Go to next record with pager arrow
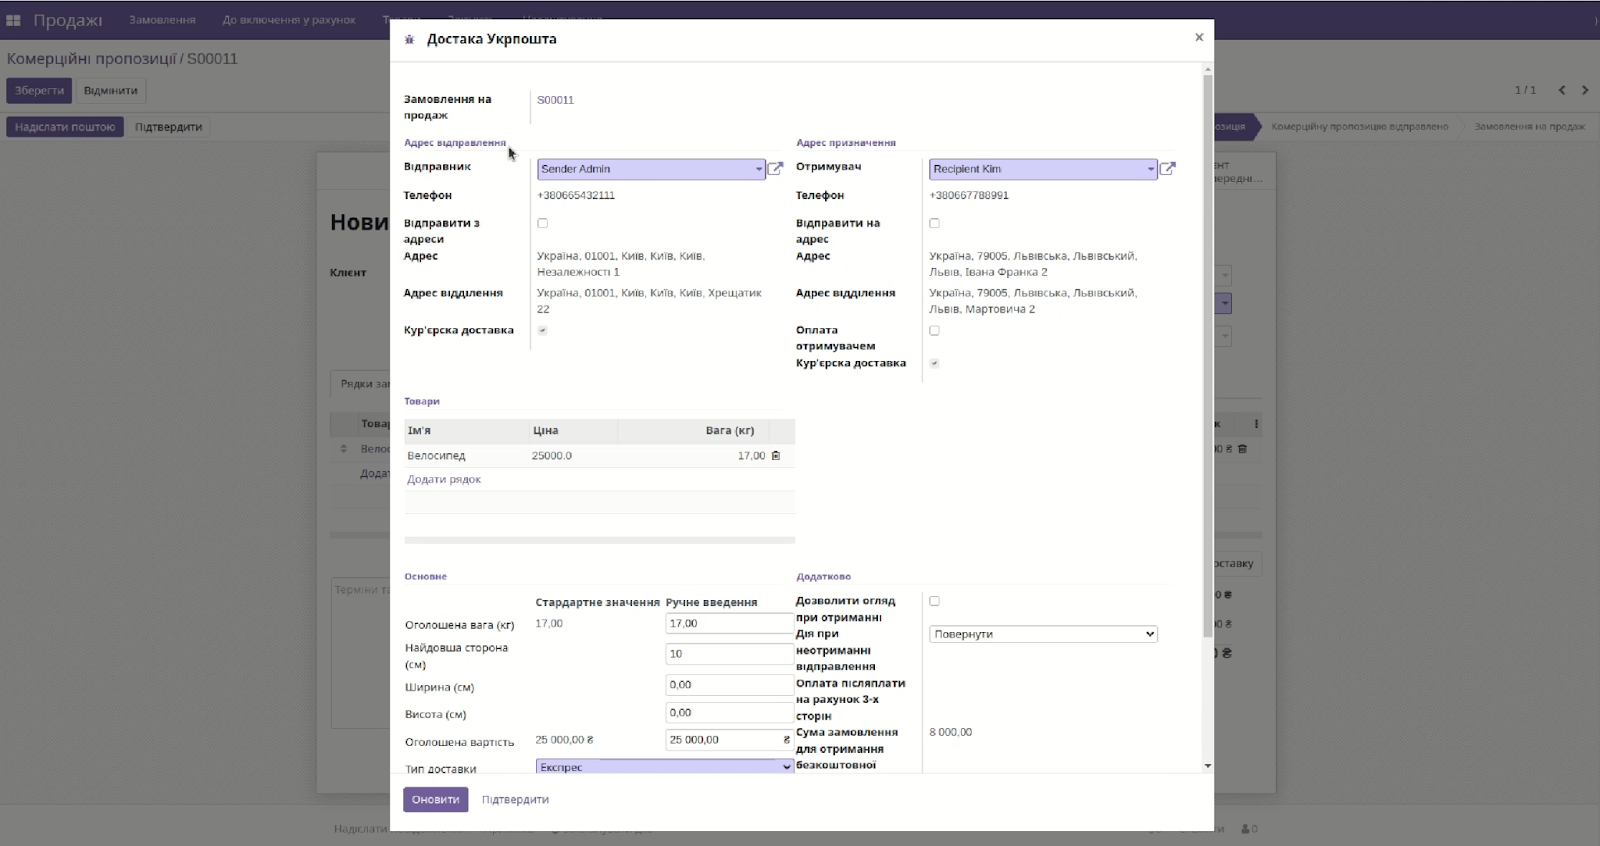 point(1585,90)
